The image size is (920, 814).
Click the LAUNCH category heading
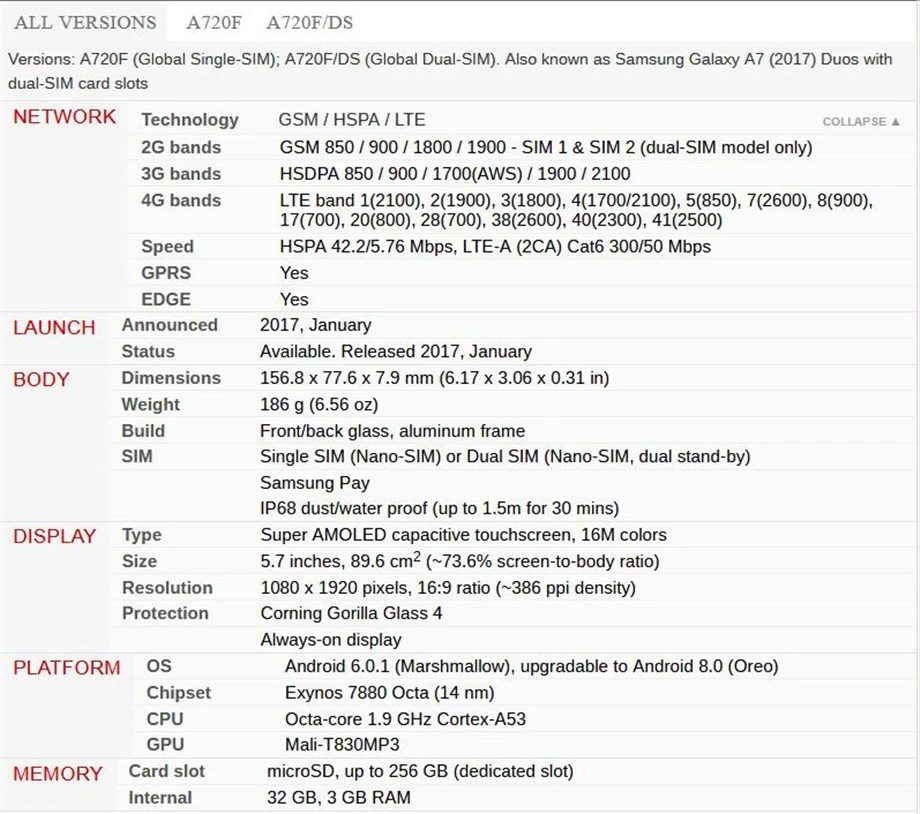click(54, 327)
